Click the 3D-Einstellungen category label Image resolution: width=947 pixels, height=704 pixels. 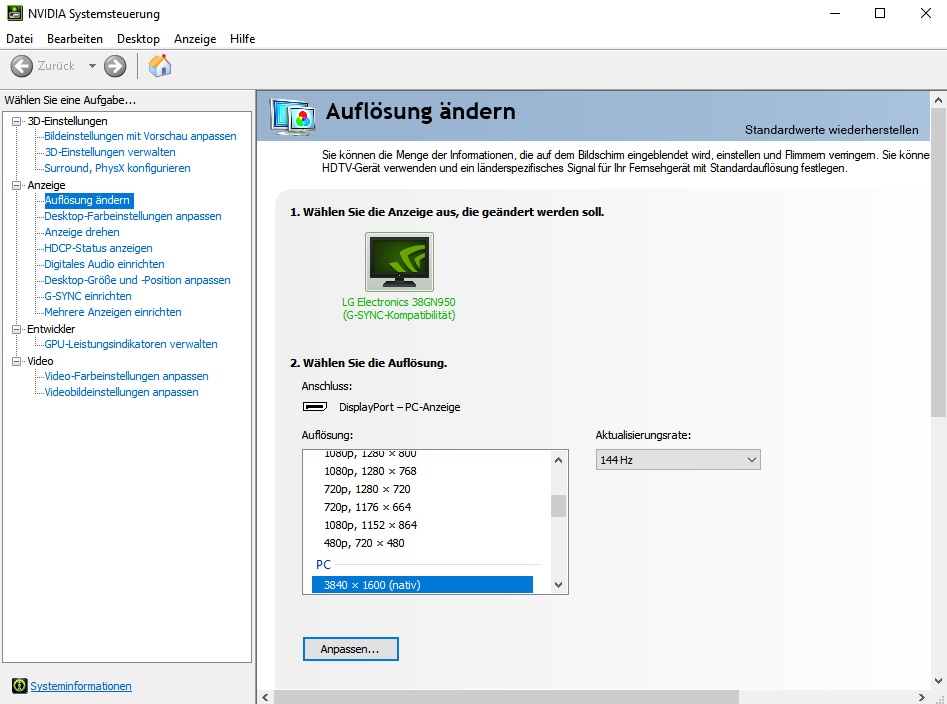point(67,121)
